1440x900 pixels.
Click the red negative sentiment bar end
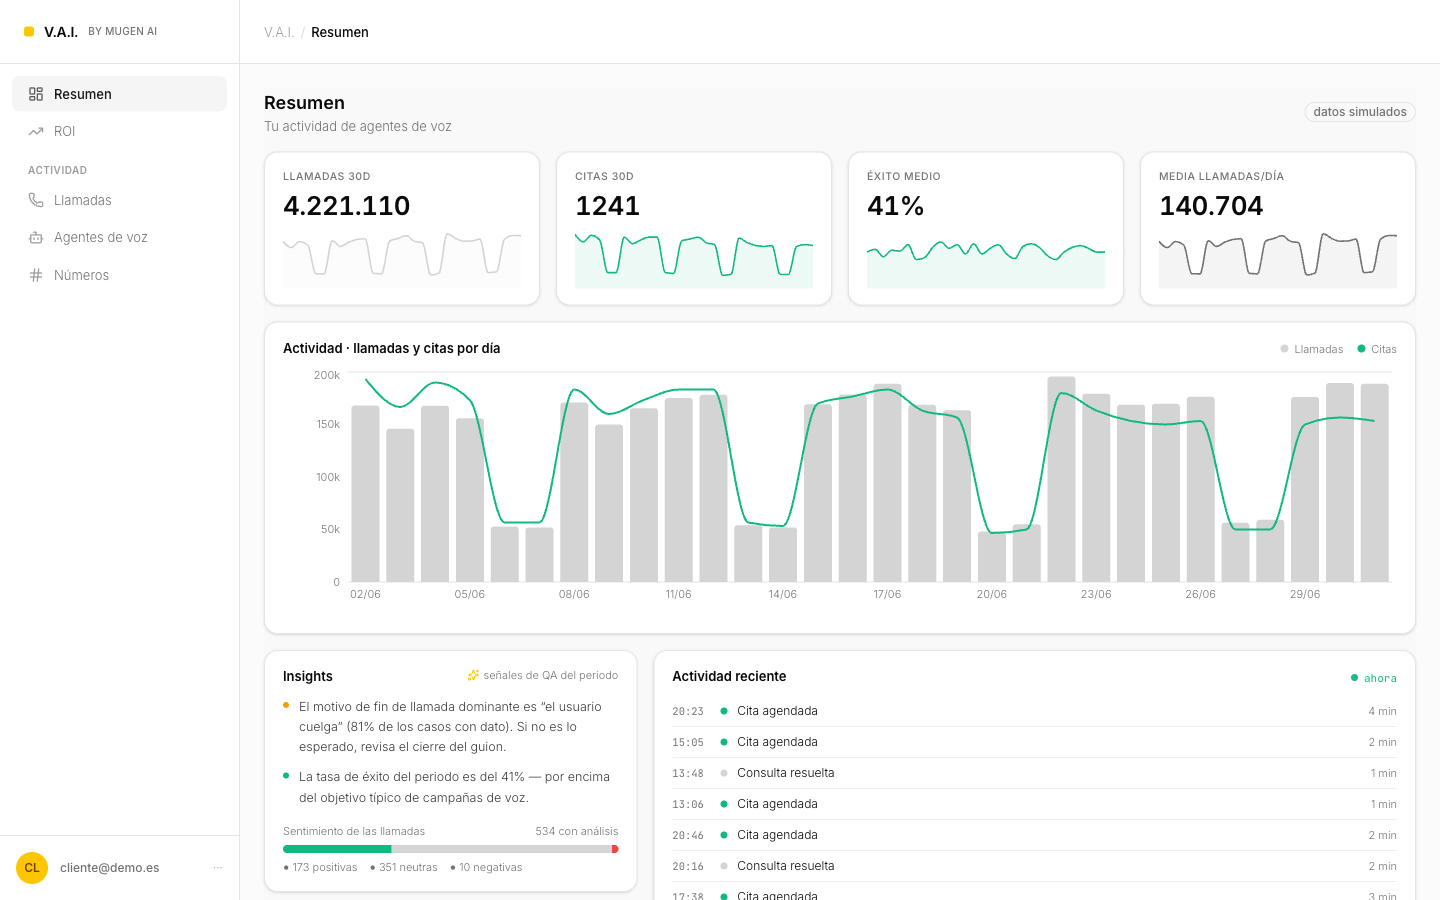click(x=615, y=849)
